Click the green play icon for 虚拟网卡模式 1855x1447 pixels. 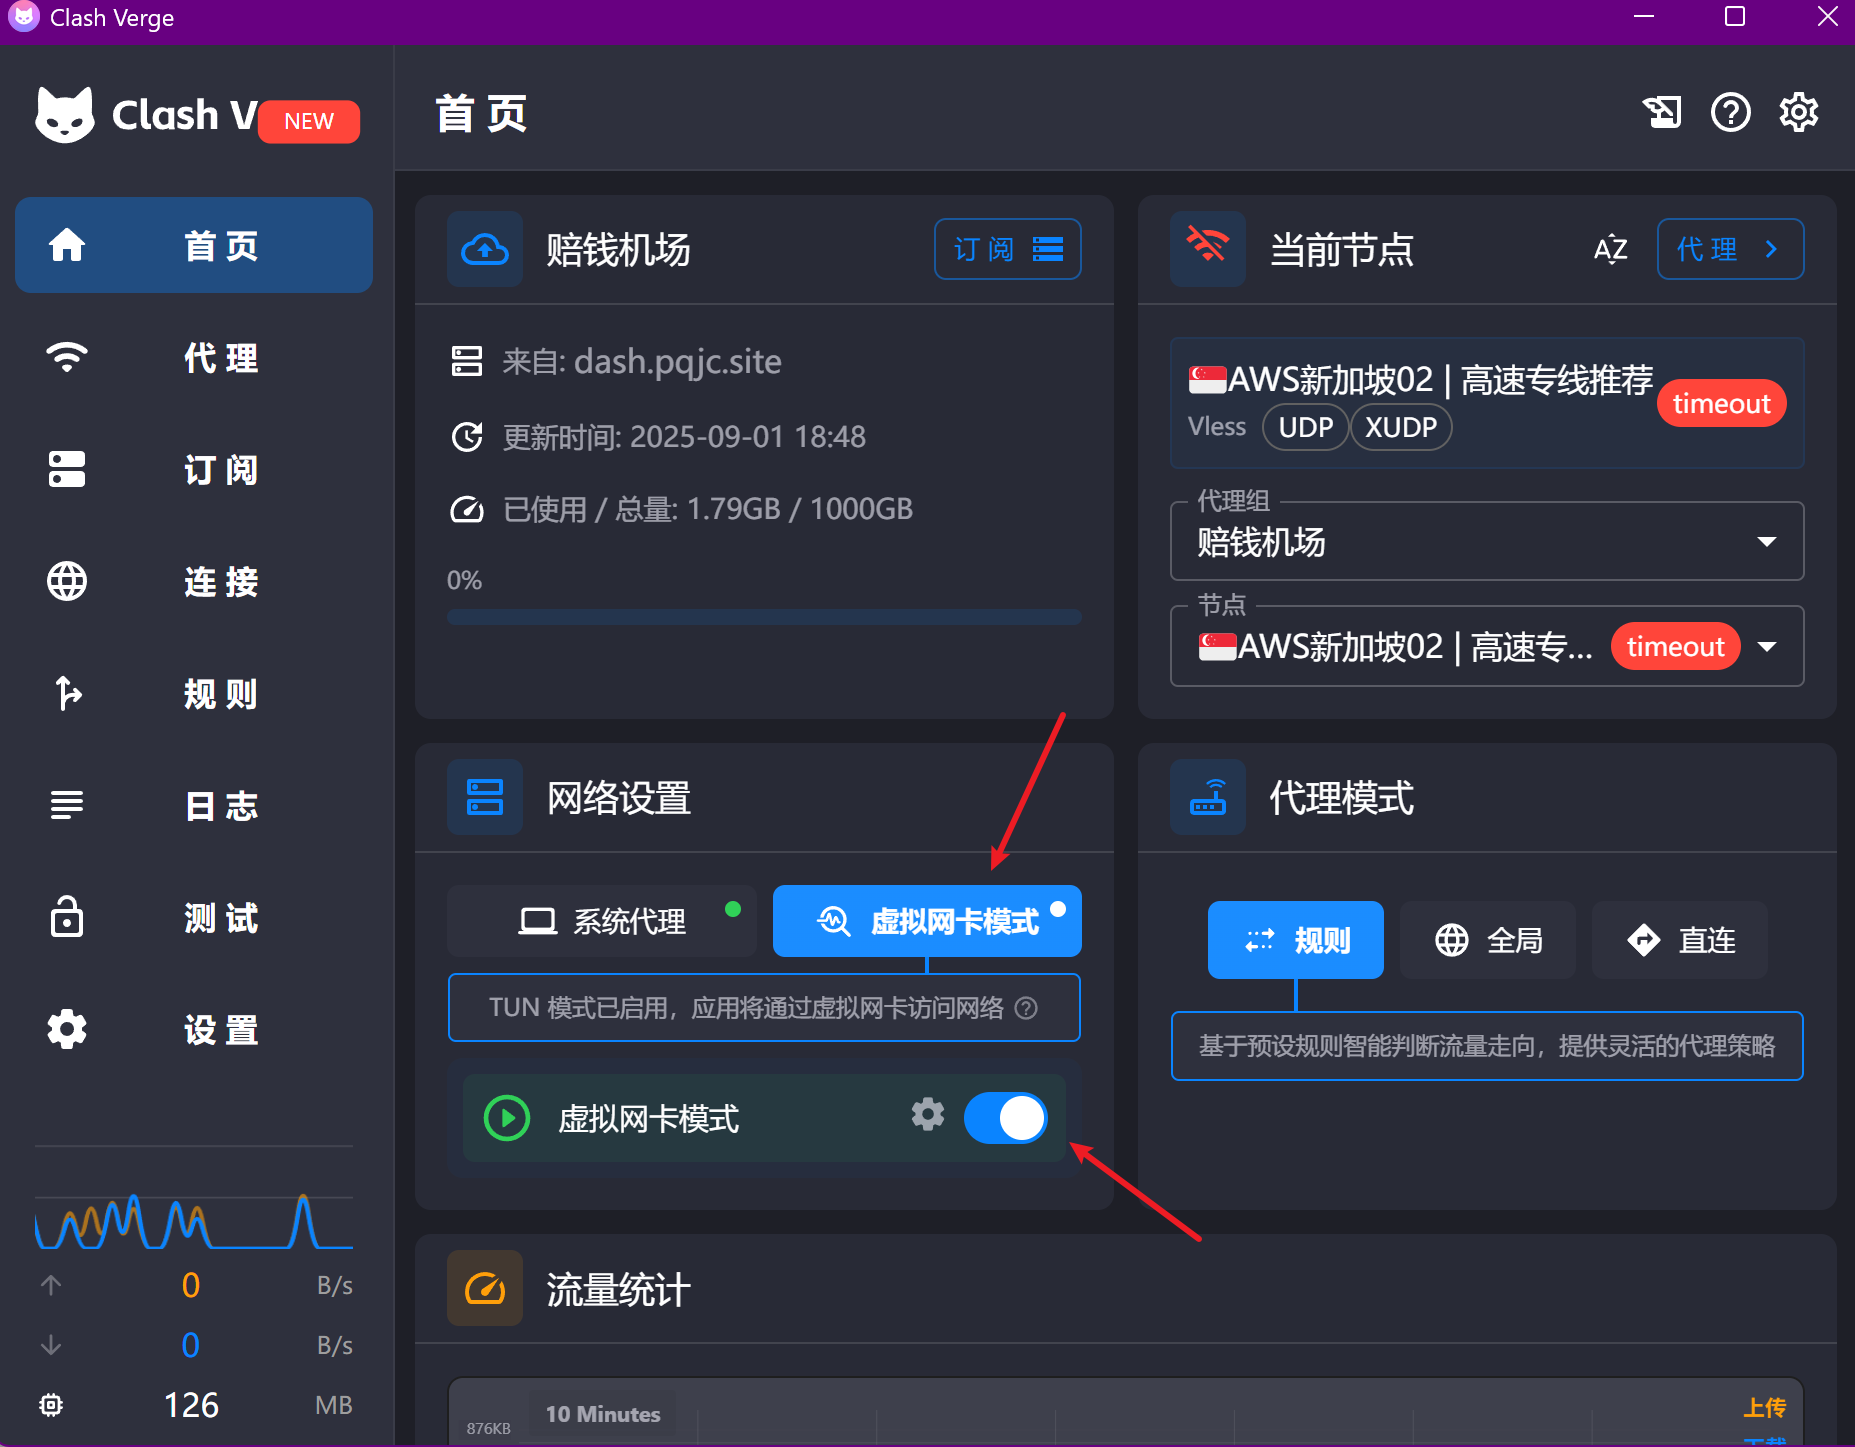[x=507, y=1118]
